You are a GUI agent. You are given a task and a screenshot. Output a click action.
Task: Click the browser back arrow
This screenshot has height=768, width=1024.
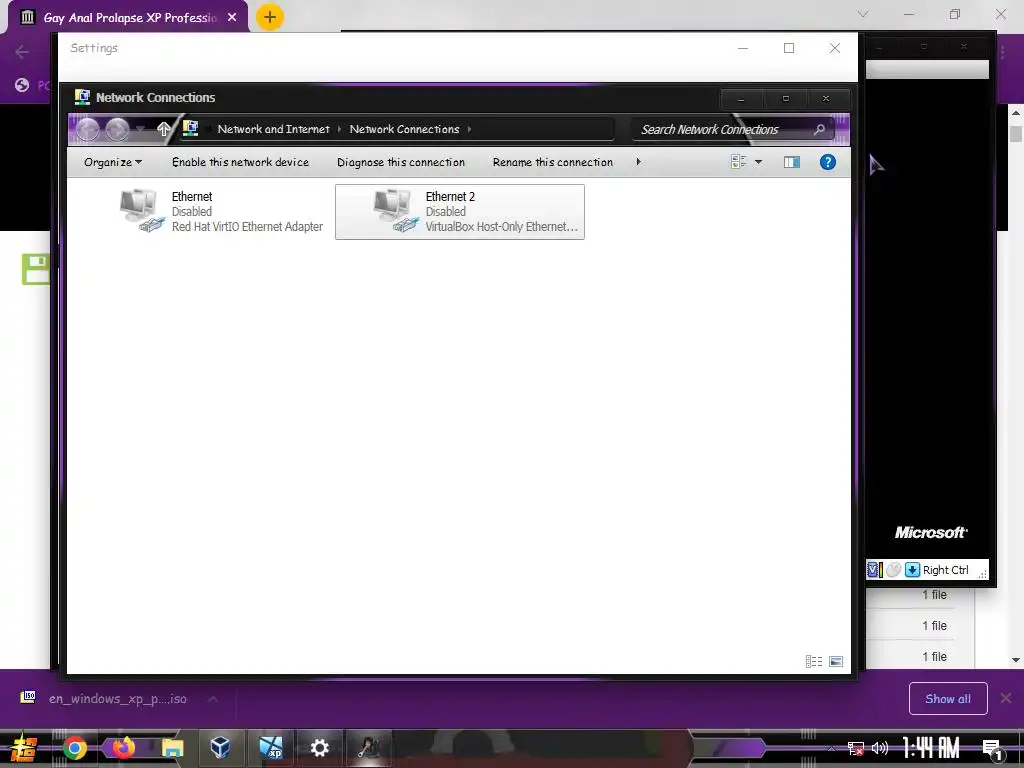22,52
